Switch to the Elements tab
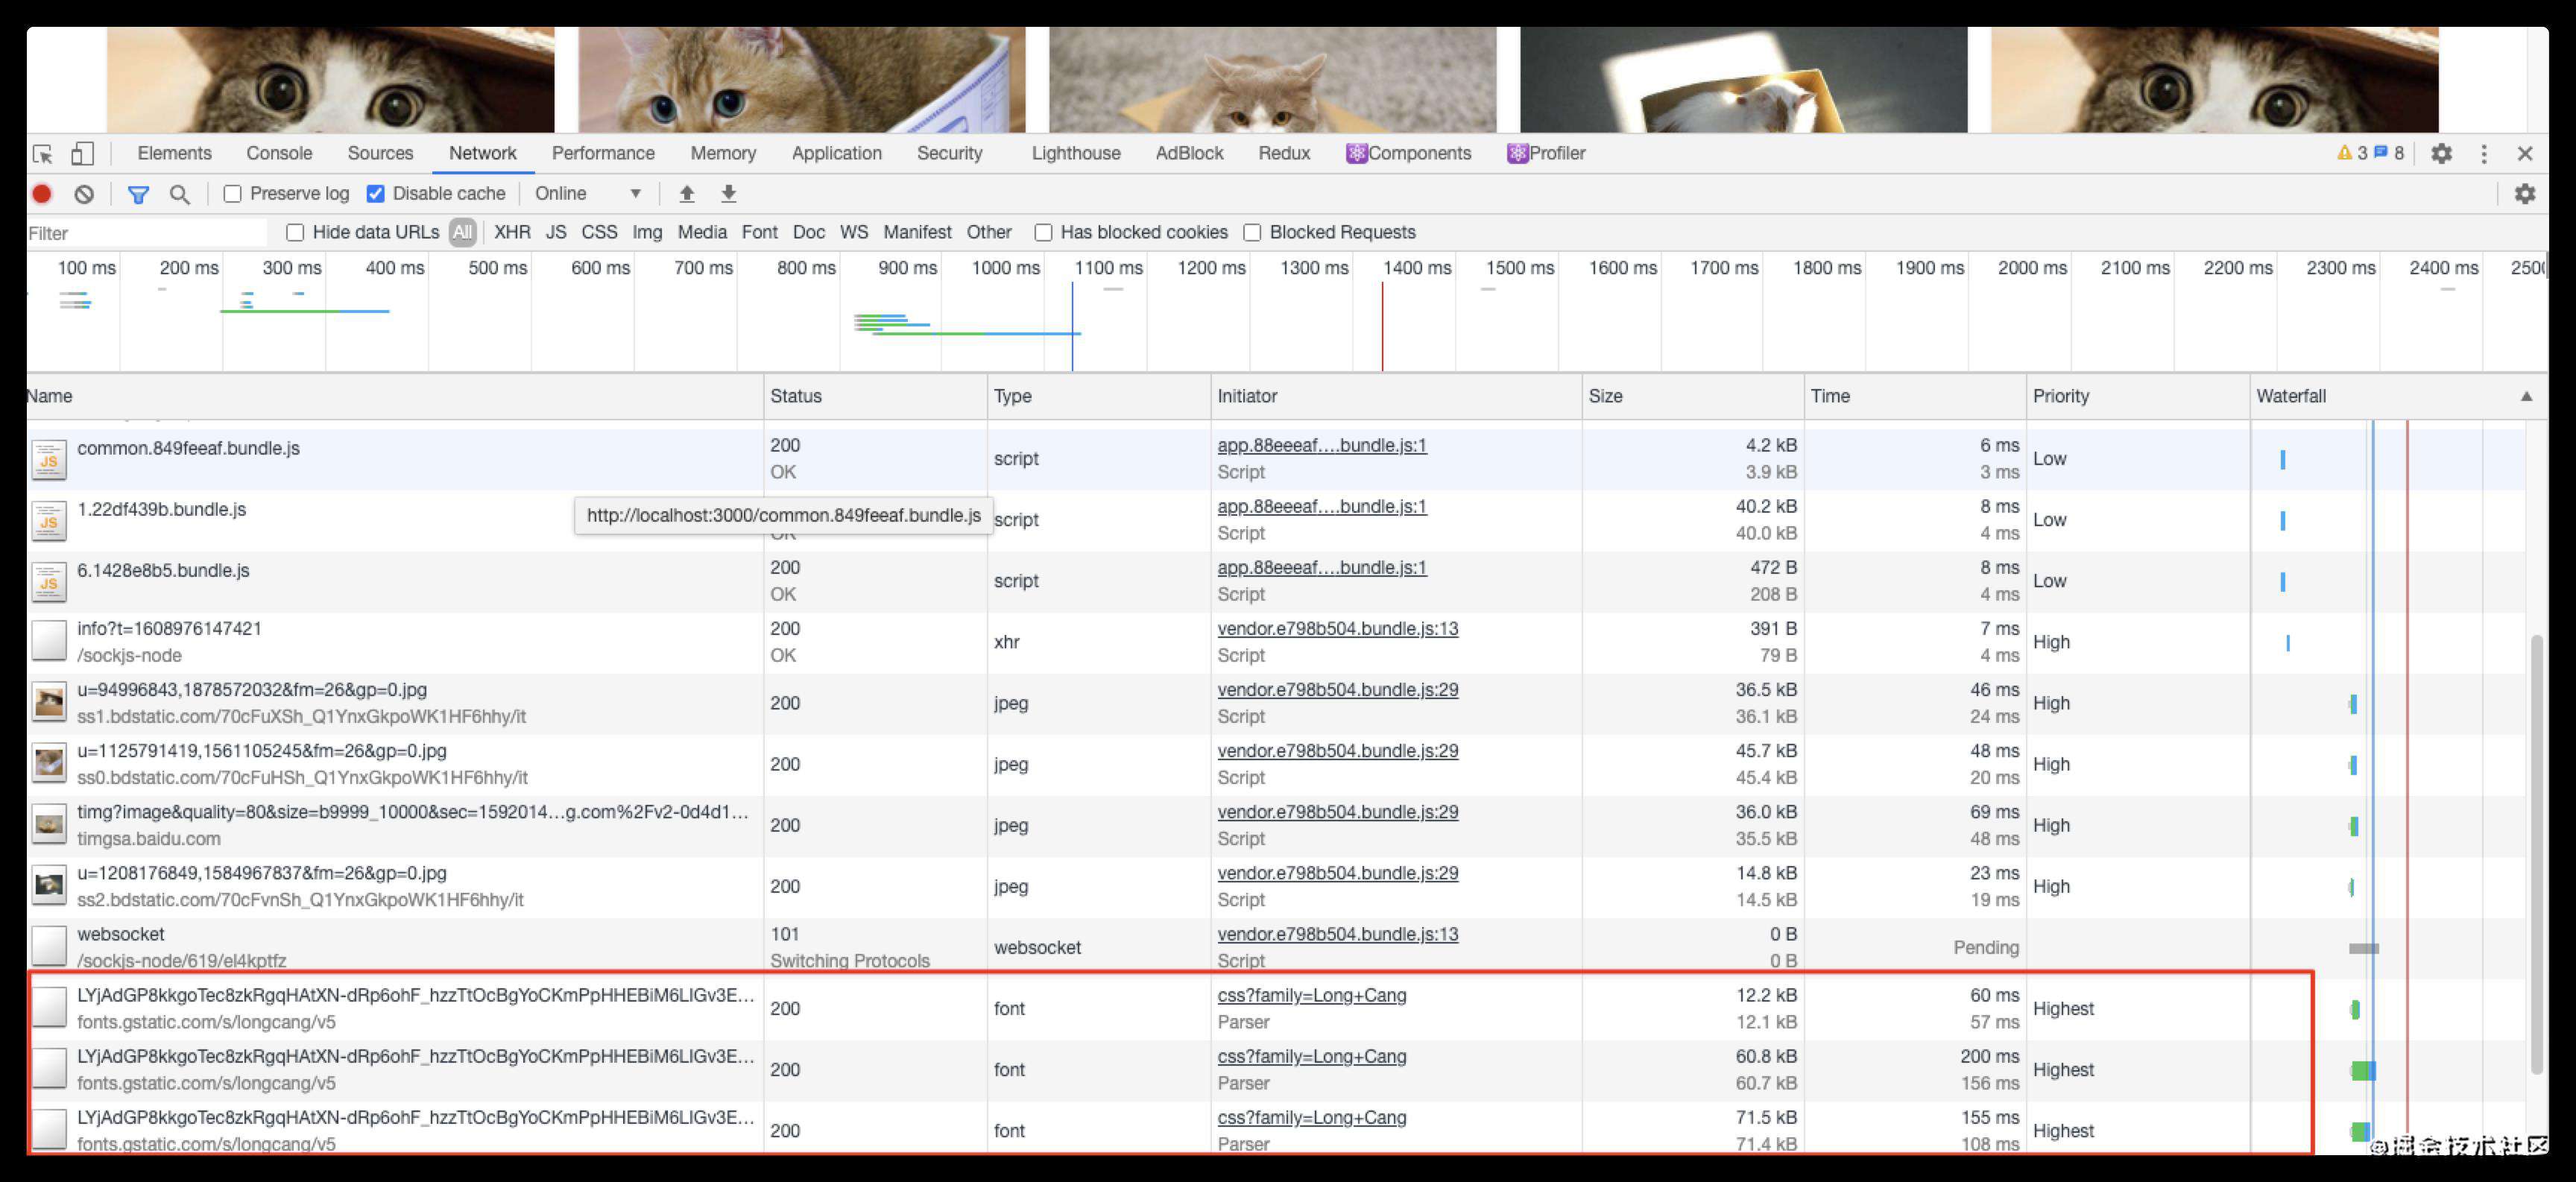Image resolution: width=2576 pixels, height=1182 pixels. point(174,153)
